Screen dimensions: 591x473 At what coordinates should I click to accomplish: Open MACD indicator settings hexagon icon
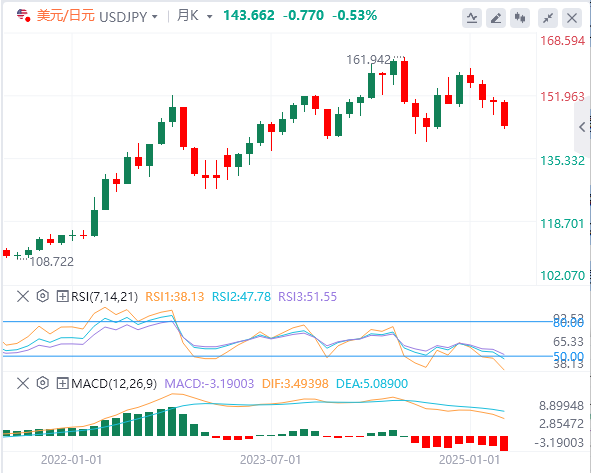(43, 383)
